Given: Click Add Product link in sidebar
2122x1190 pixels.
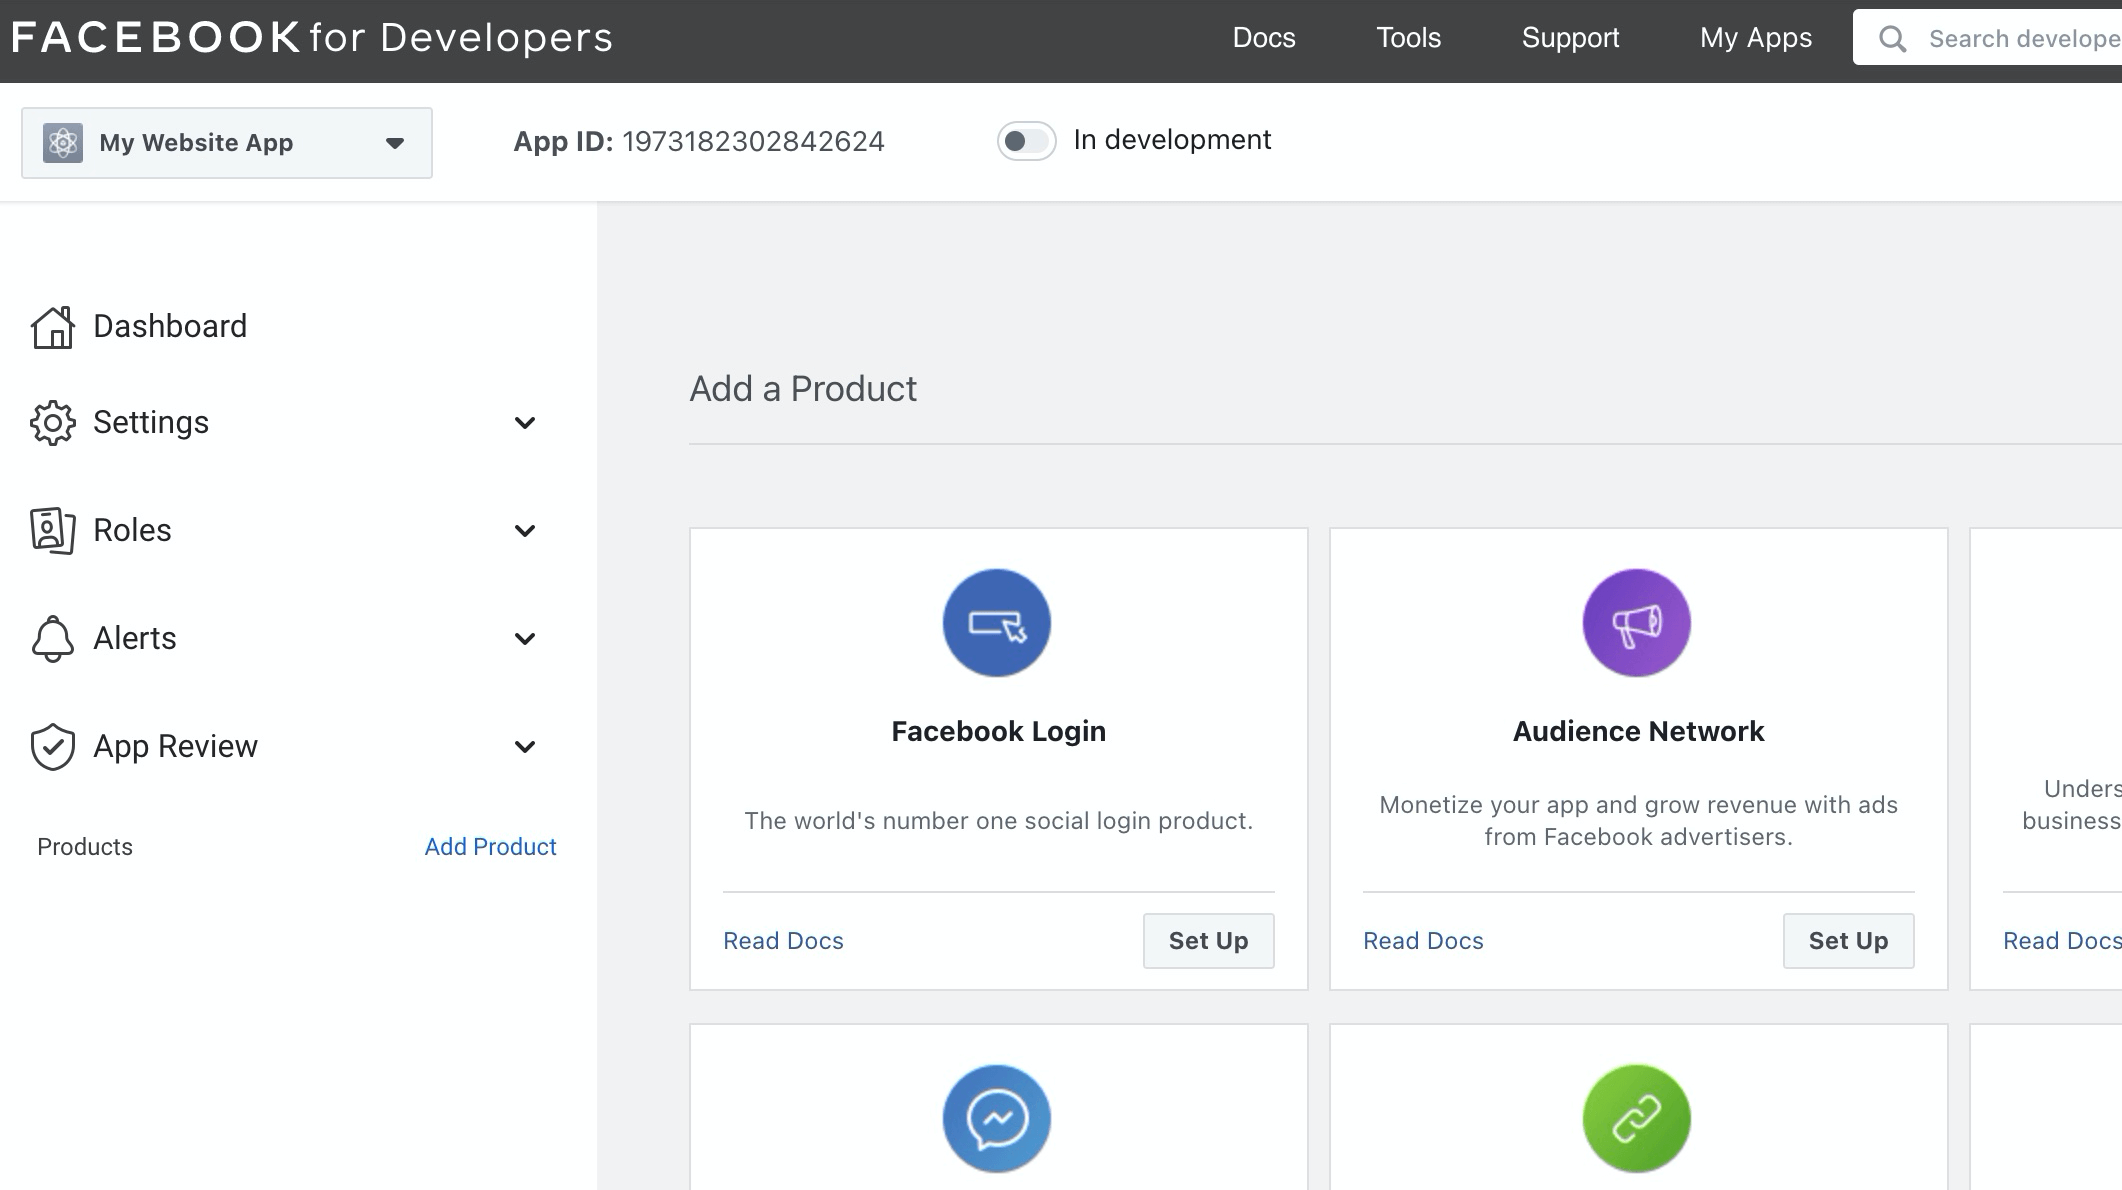Looking at the screenshot, I should tap(490, 846).
